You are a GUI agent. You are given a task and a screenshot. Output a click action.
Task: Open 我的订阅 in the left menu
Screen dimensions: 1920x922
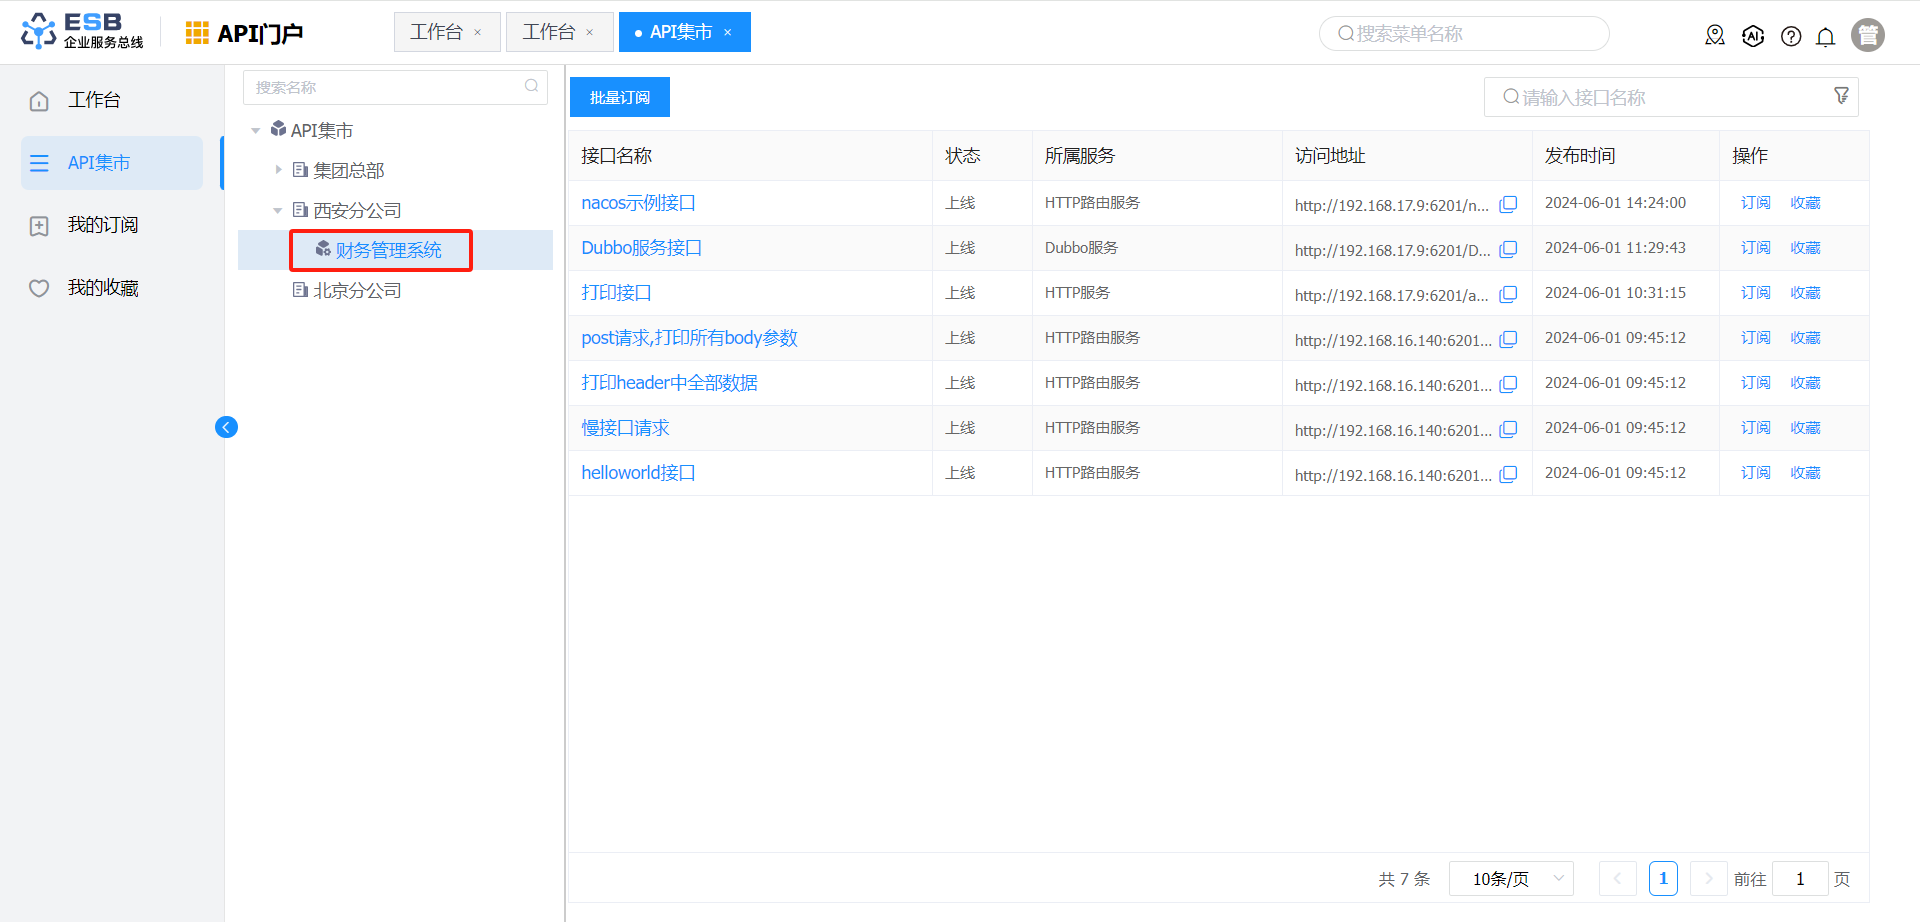tap(102, 225)
